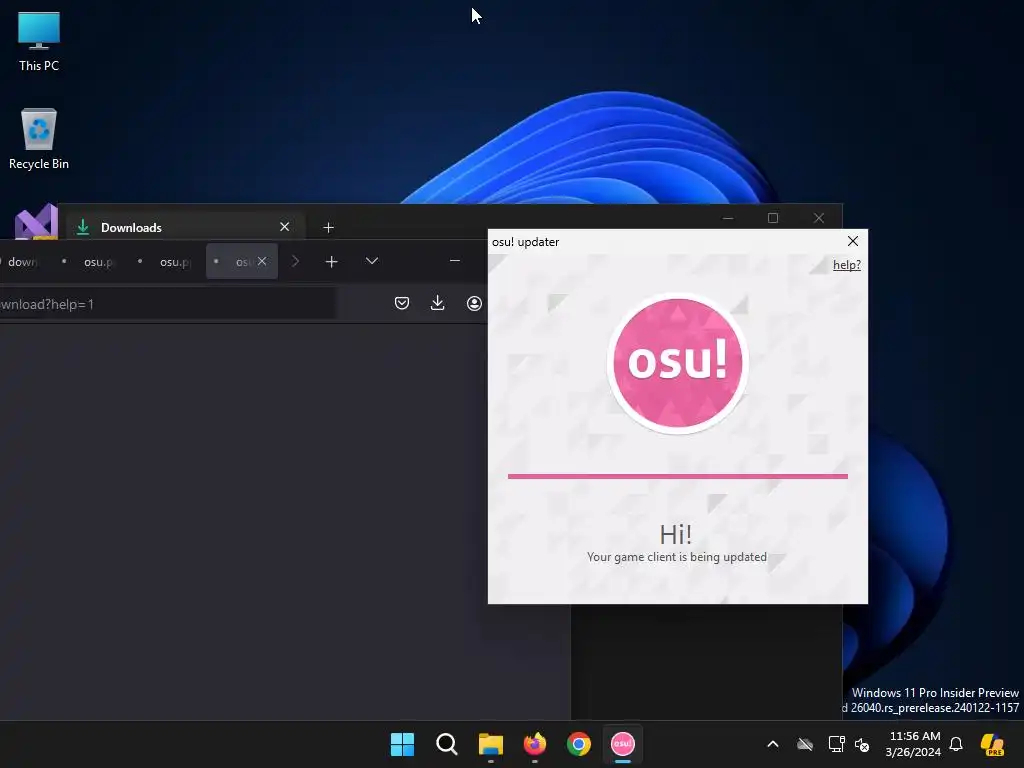Open a new Firefox tab with the plus
1024x768 pixels.
tap(331, 262)
